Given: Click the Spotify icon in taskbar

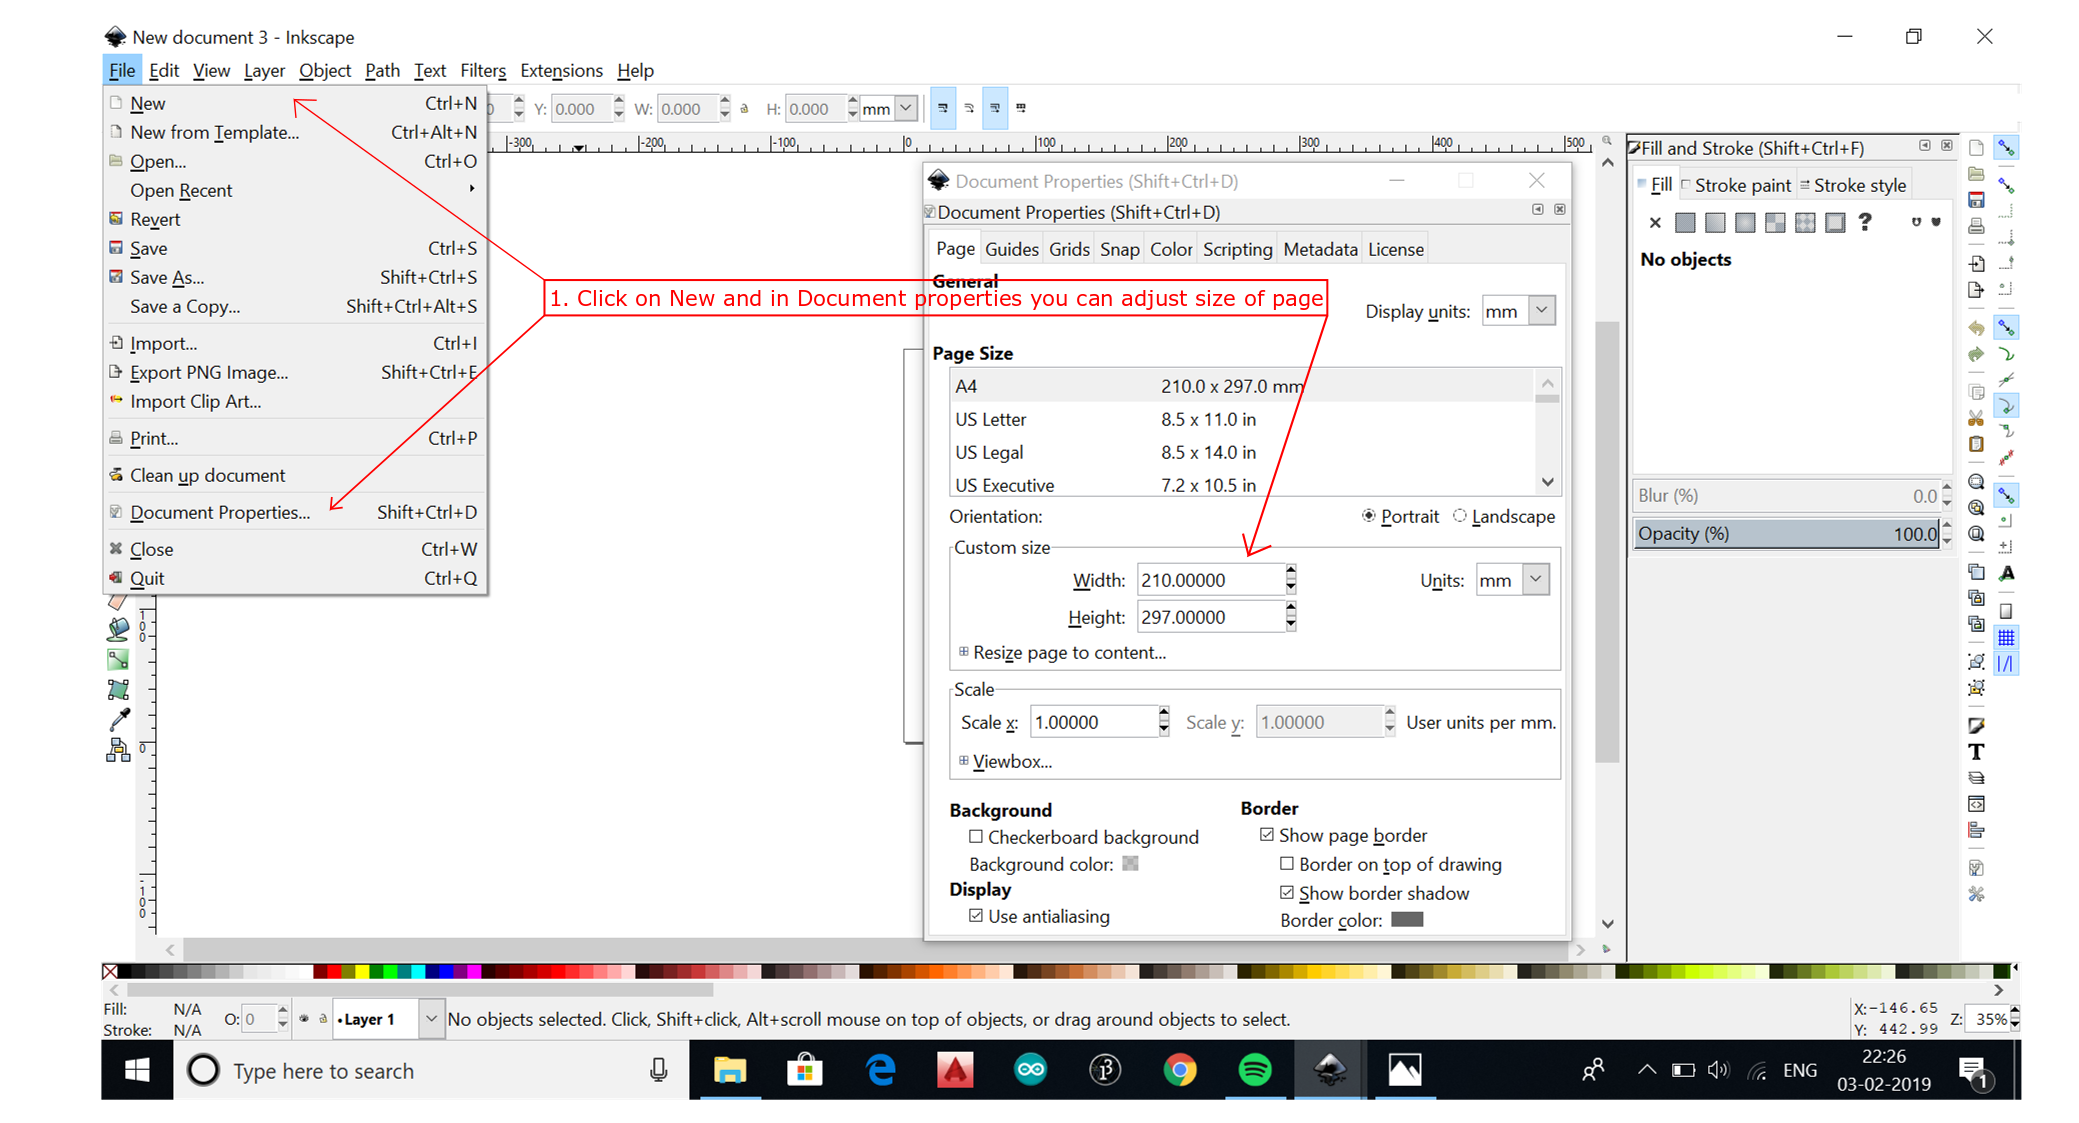Looking at the screenshot, I should click(x=1255, y=1070).
